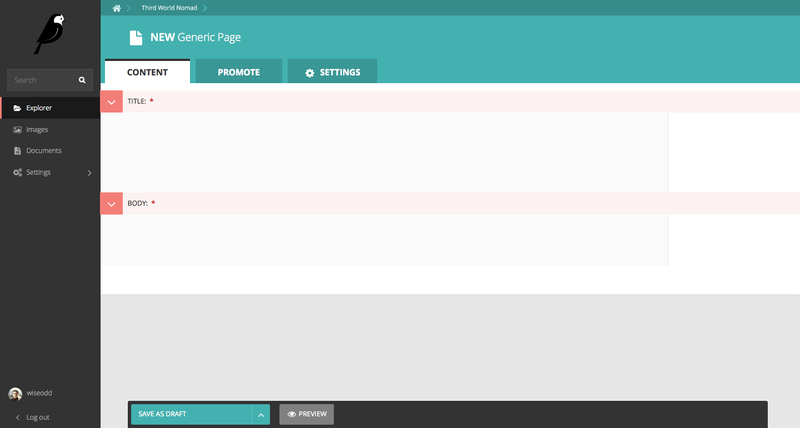This screenshot has height=428, width=800.
Task: Click the Explorer folder icon
Action: click(17, 108)
